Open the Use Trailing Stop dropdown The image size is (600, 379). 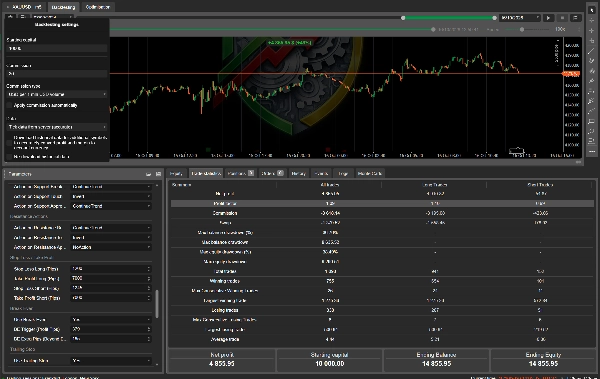coord(111,361)
